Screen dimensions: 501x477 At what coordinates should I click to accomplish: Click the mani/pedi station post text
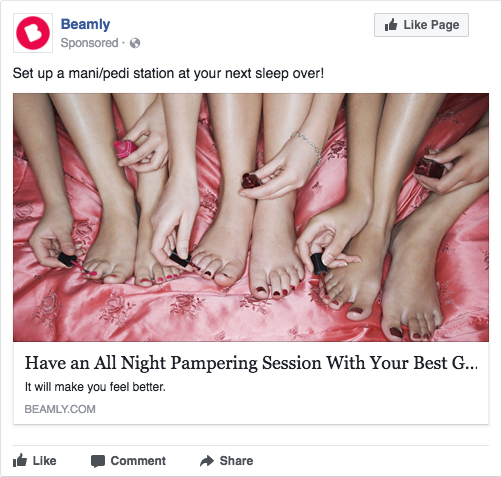click(168, 73)
